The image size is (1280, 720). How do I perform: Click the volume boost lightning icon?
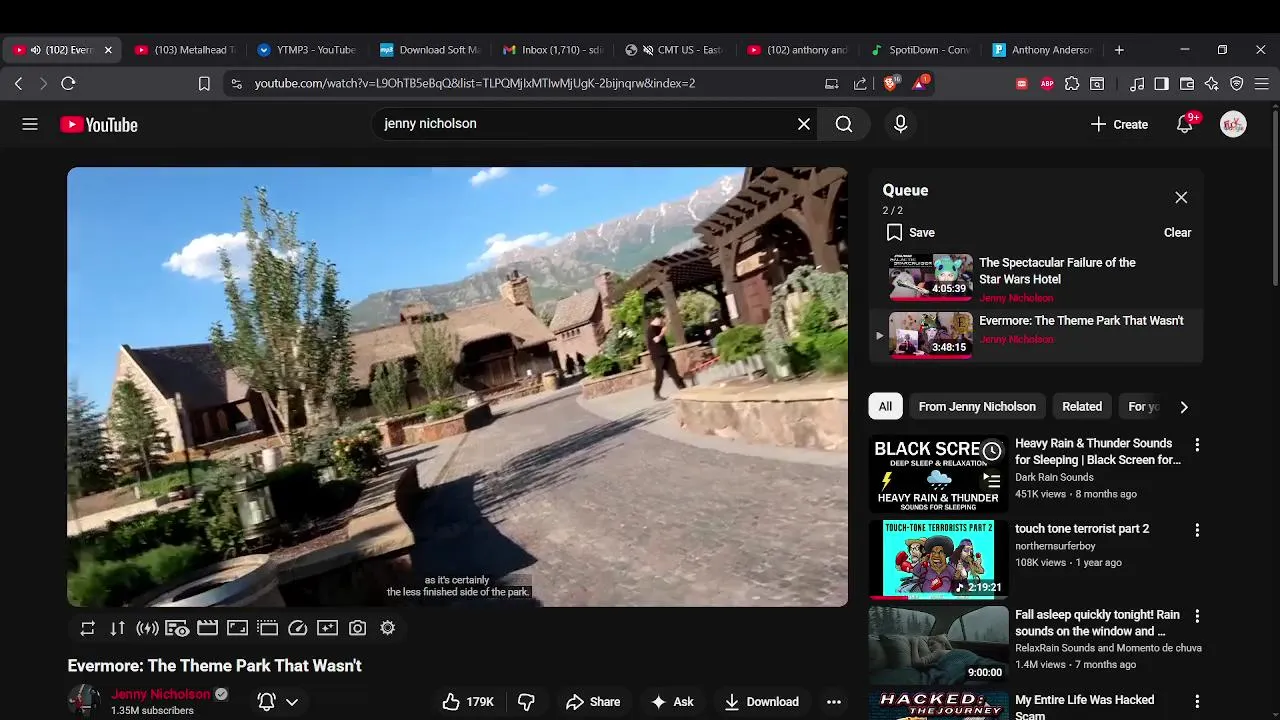147,628
